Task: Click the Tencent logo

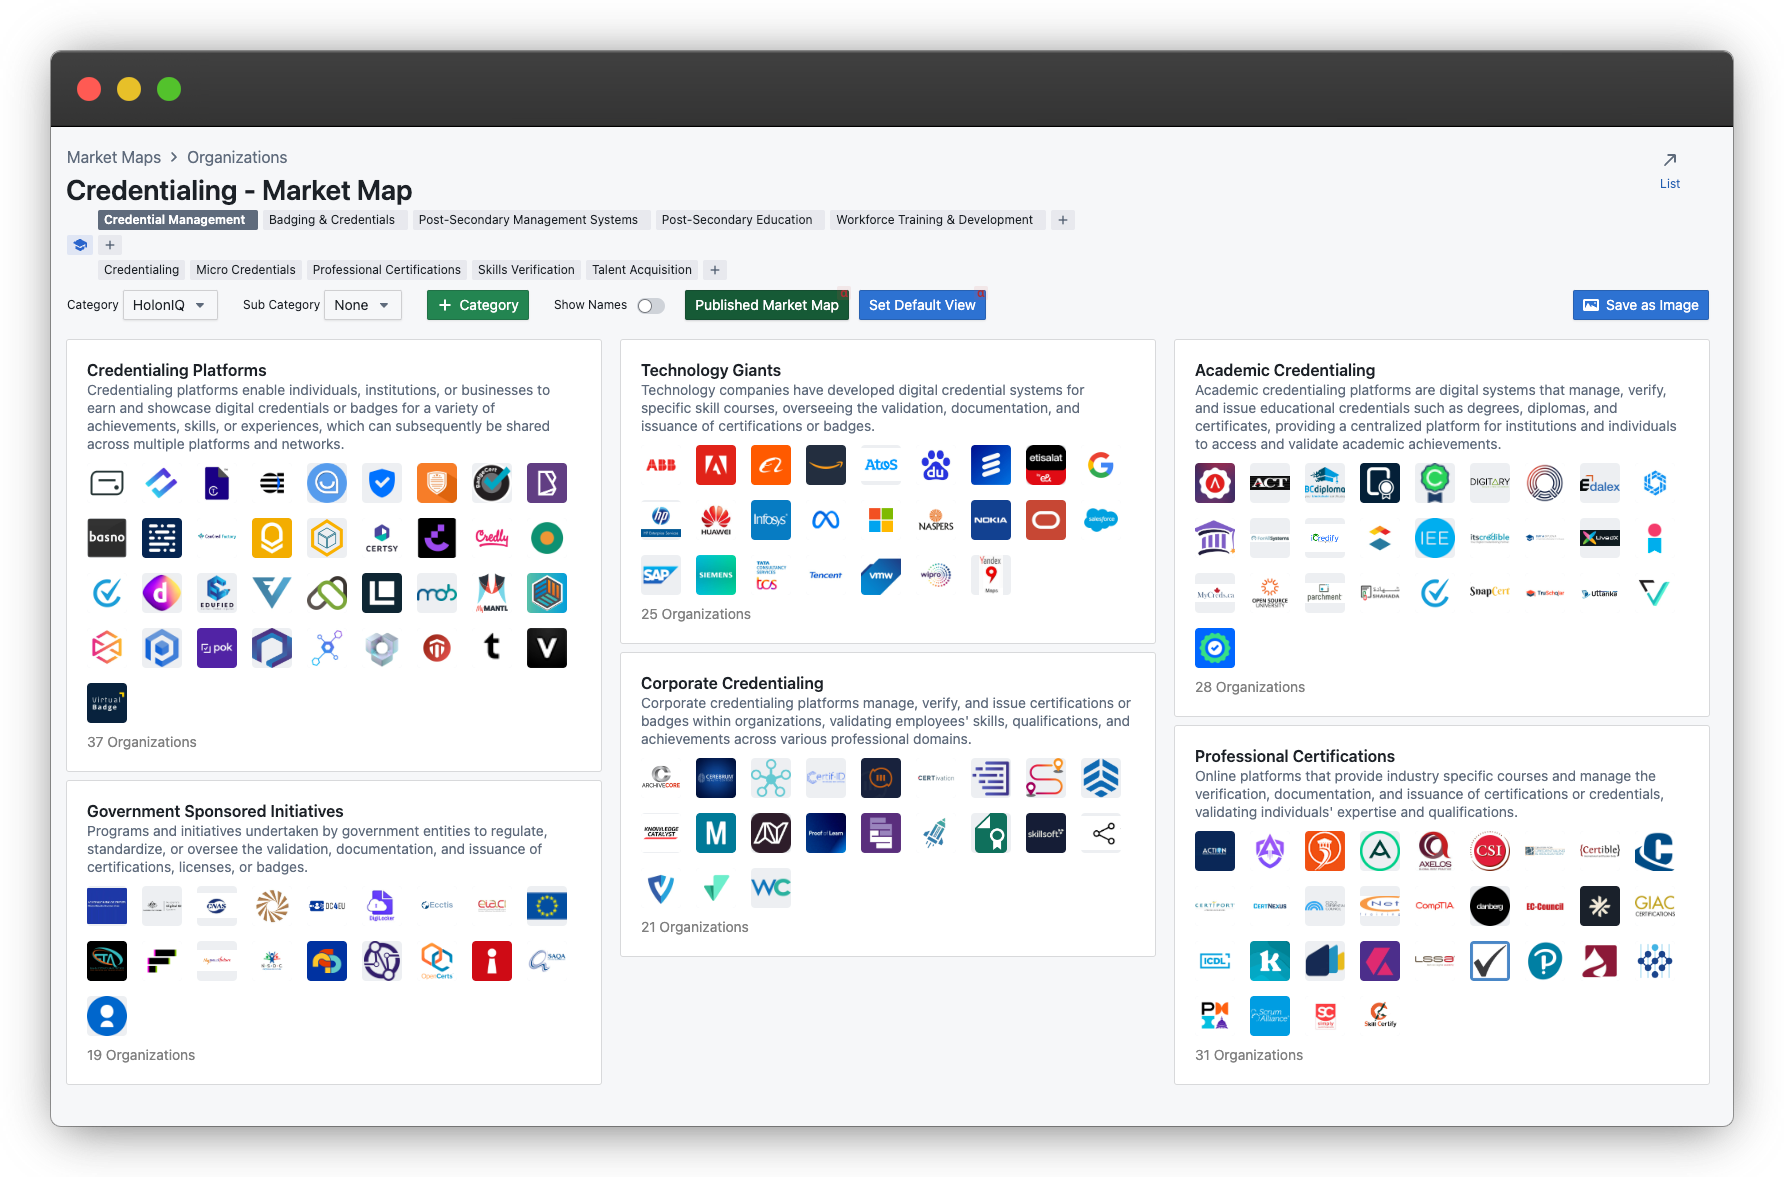Action: (x=826, y=575)
